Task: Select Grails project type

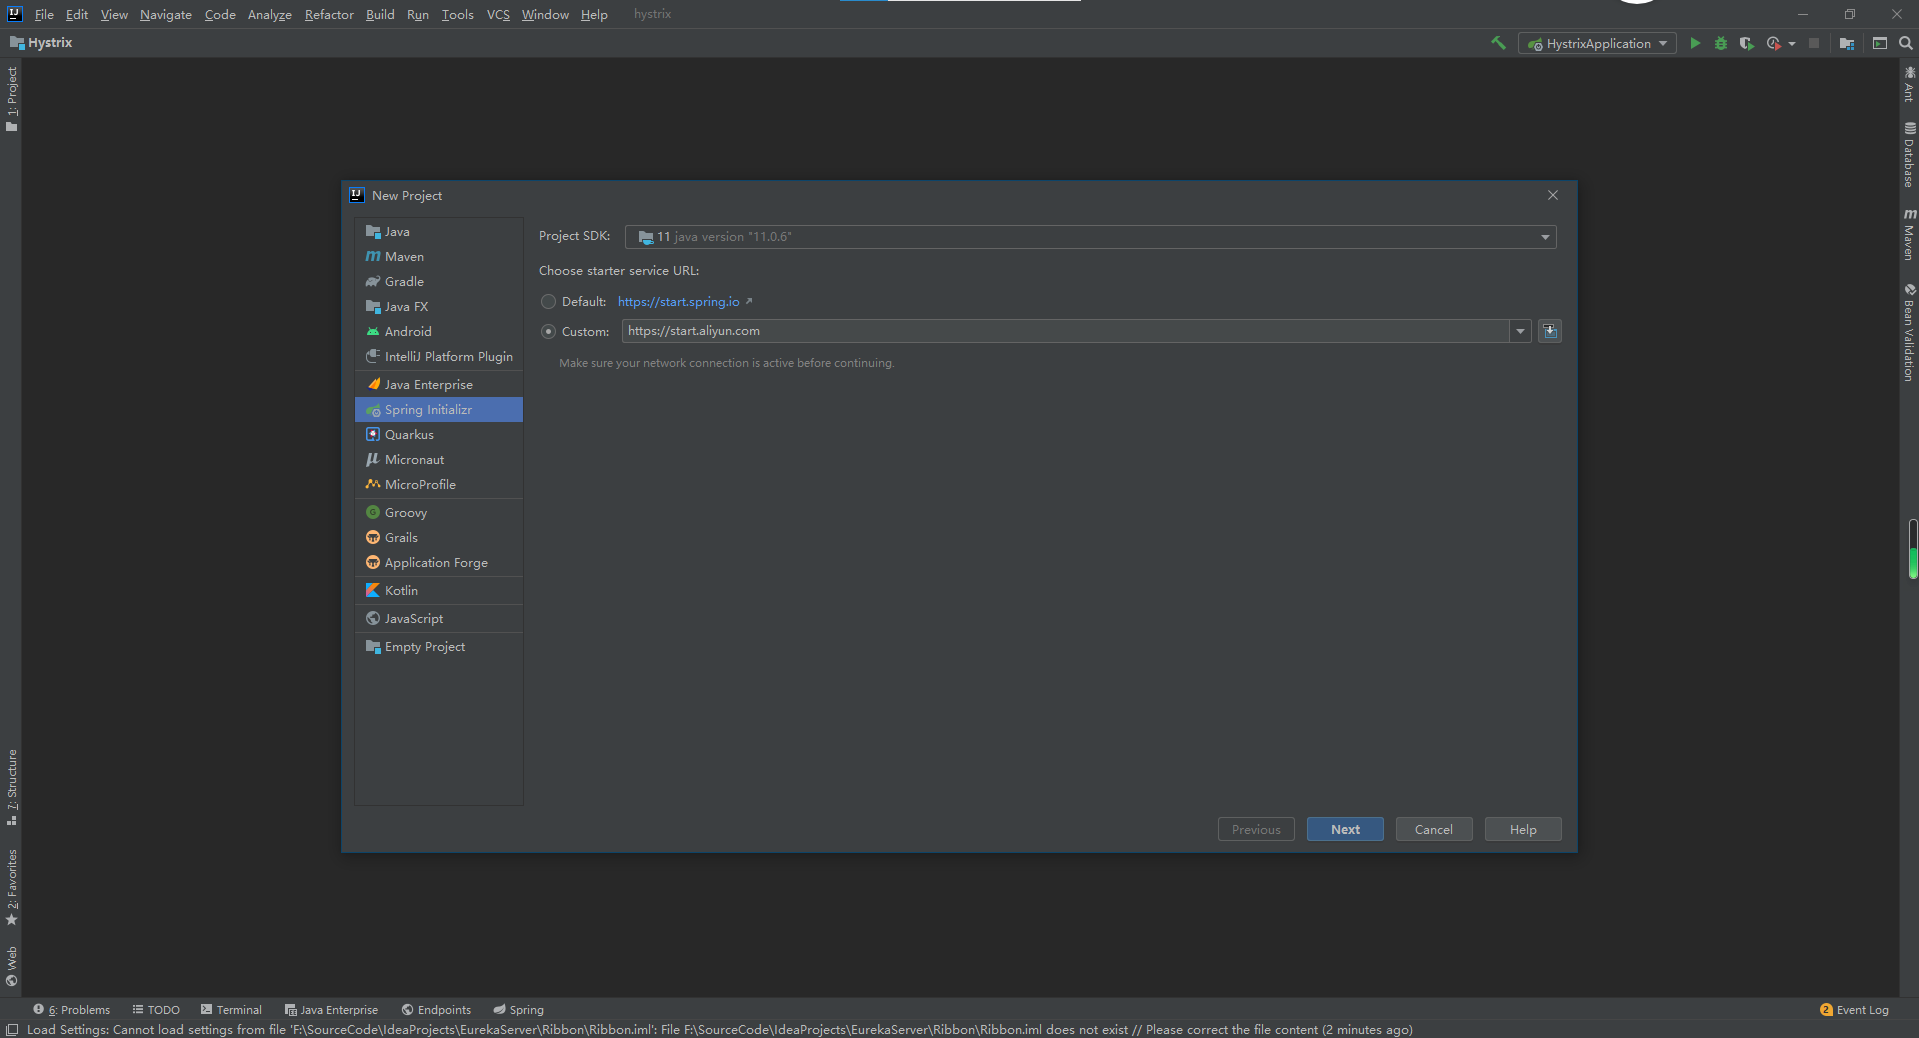Action: point(439,537)
